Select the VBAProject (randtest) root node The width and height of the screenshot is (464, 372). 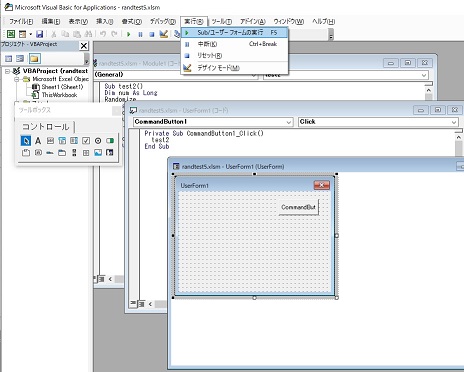coord(55,71)
